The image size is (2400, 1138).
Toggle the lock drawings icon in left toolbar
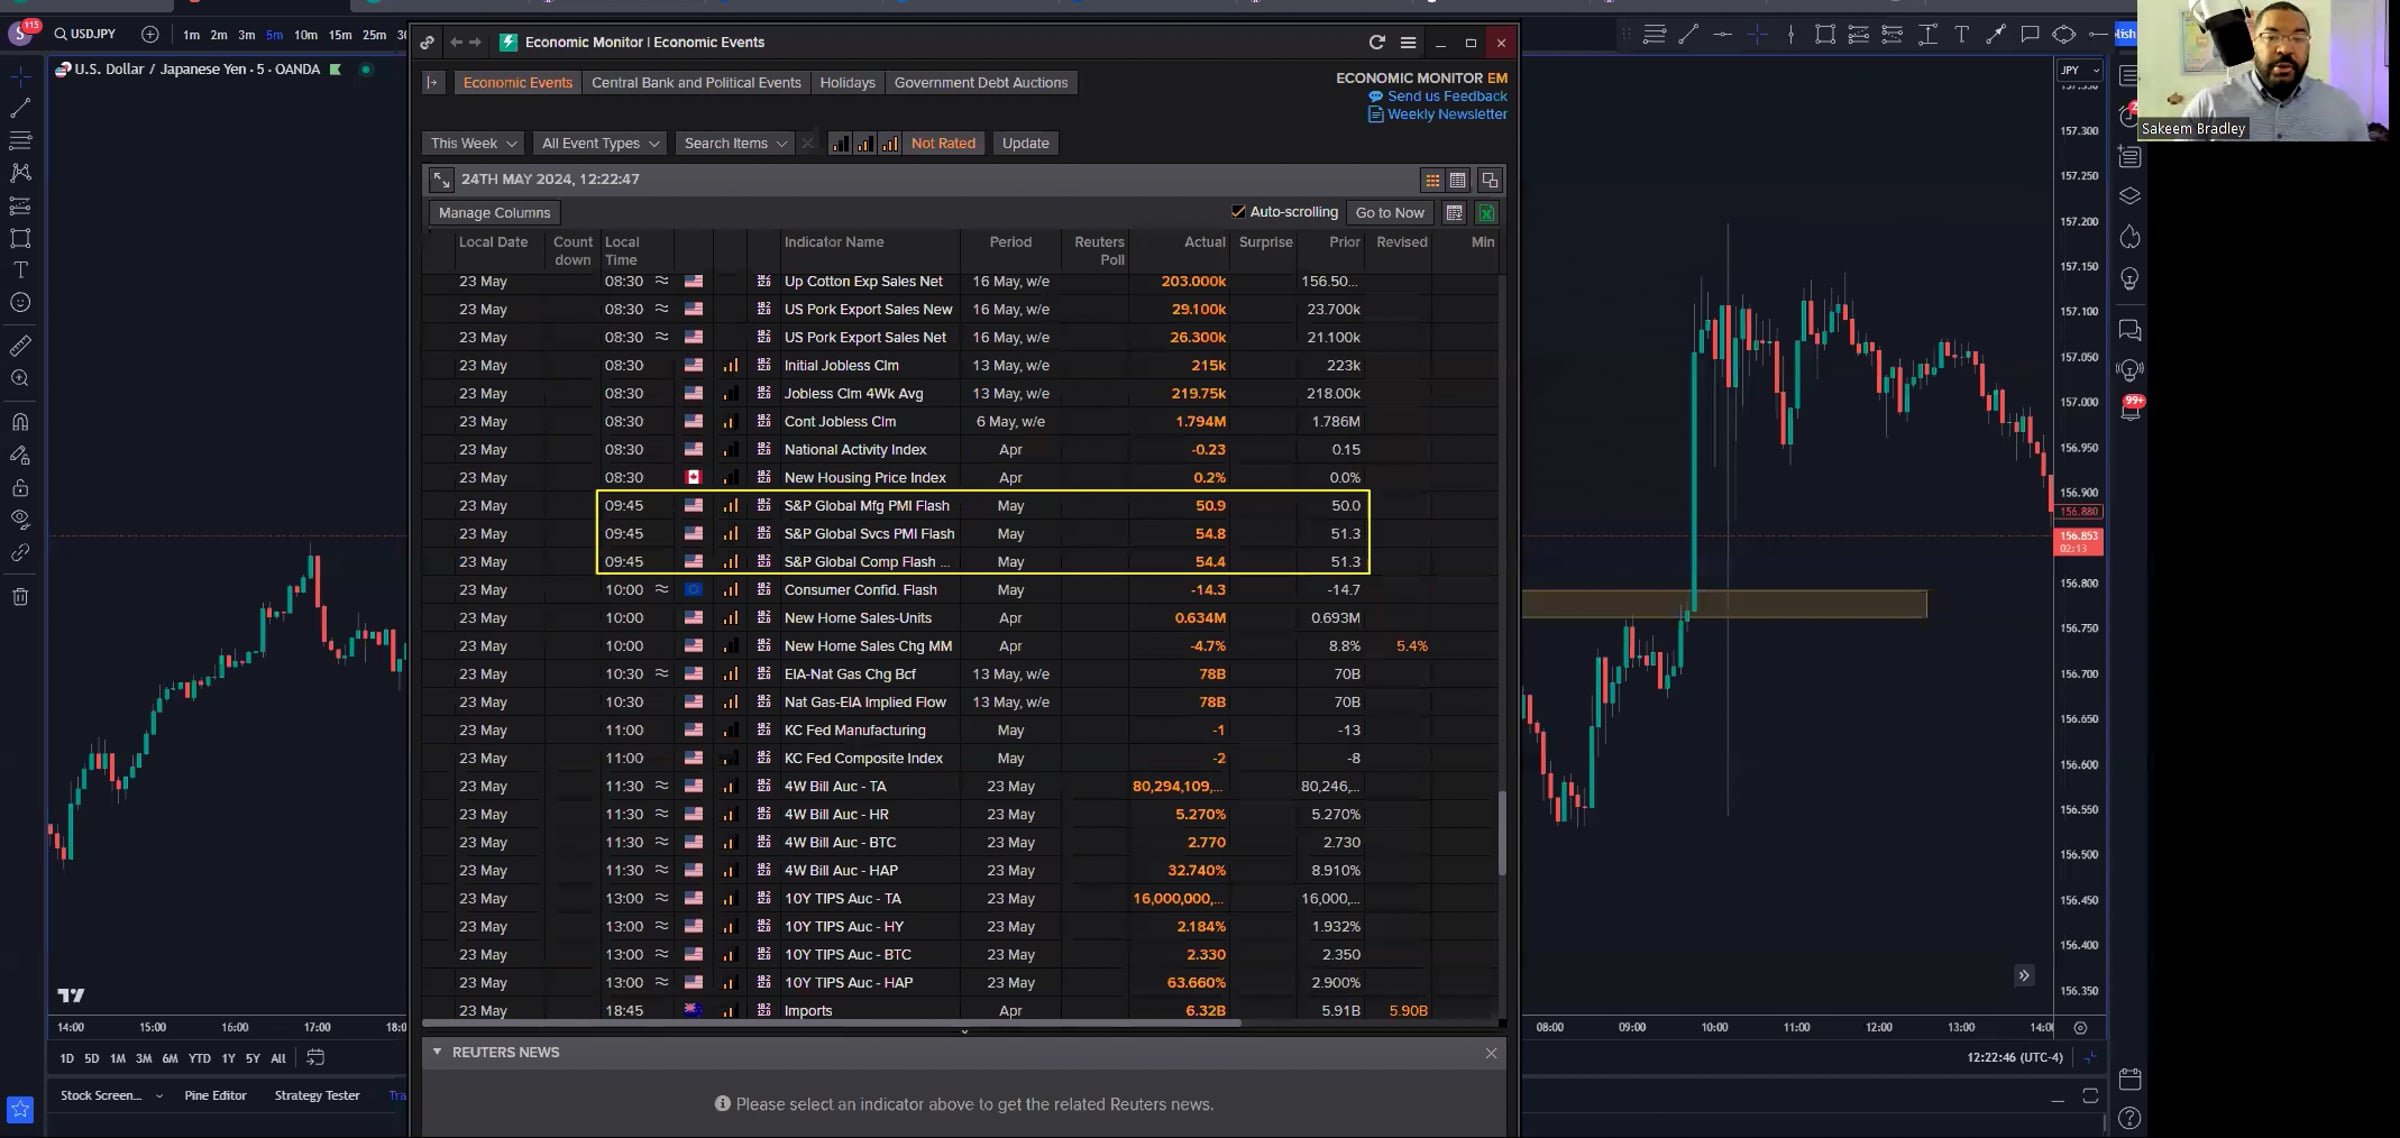pyautogui.click(x=20, y=488)
